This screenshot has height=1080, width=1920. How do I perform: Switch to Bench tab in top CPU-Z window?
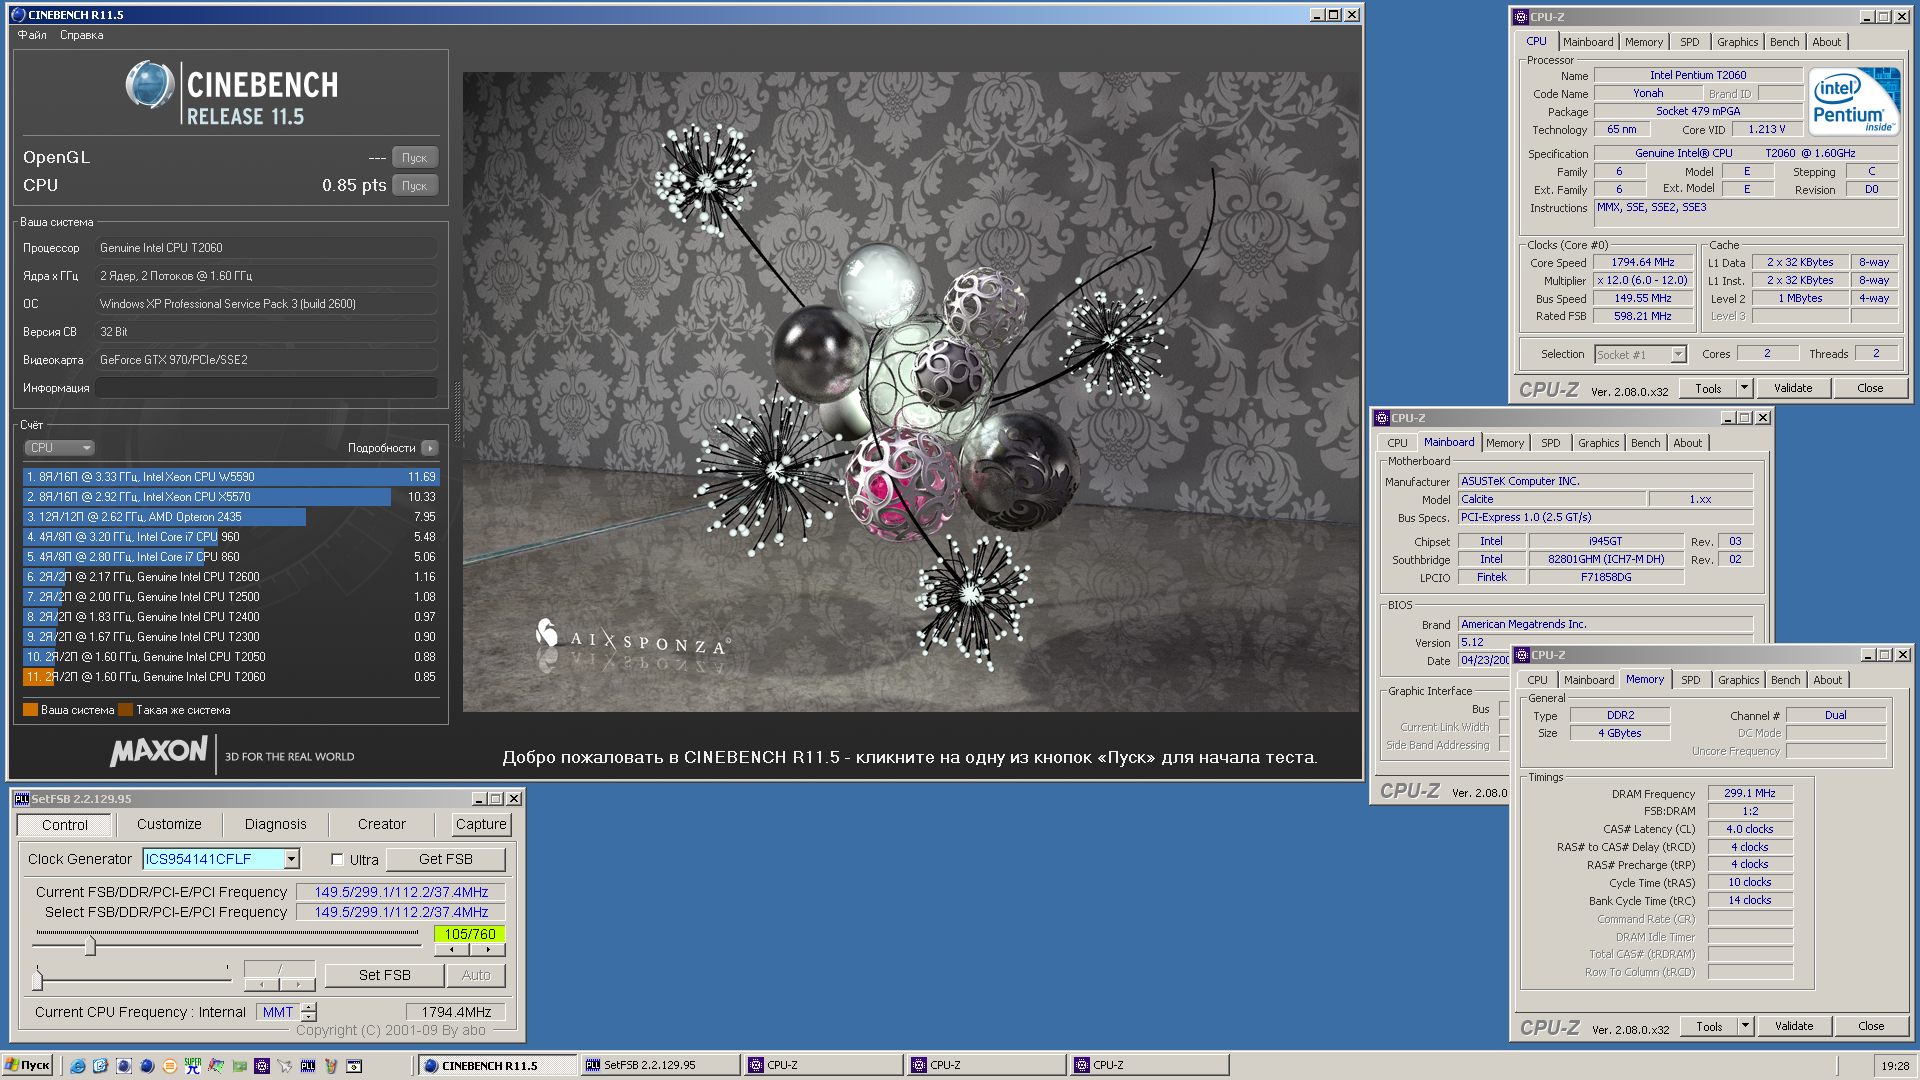point(1784,42)
